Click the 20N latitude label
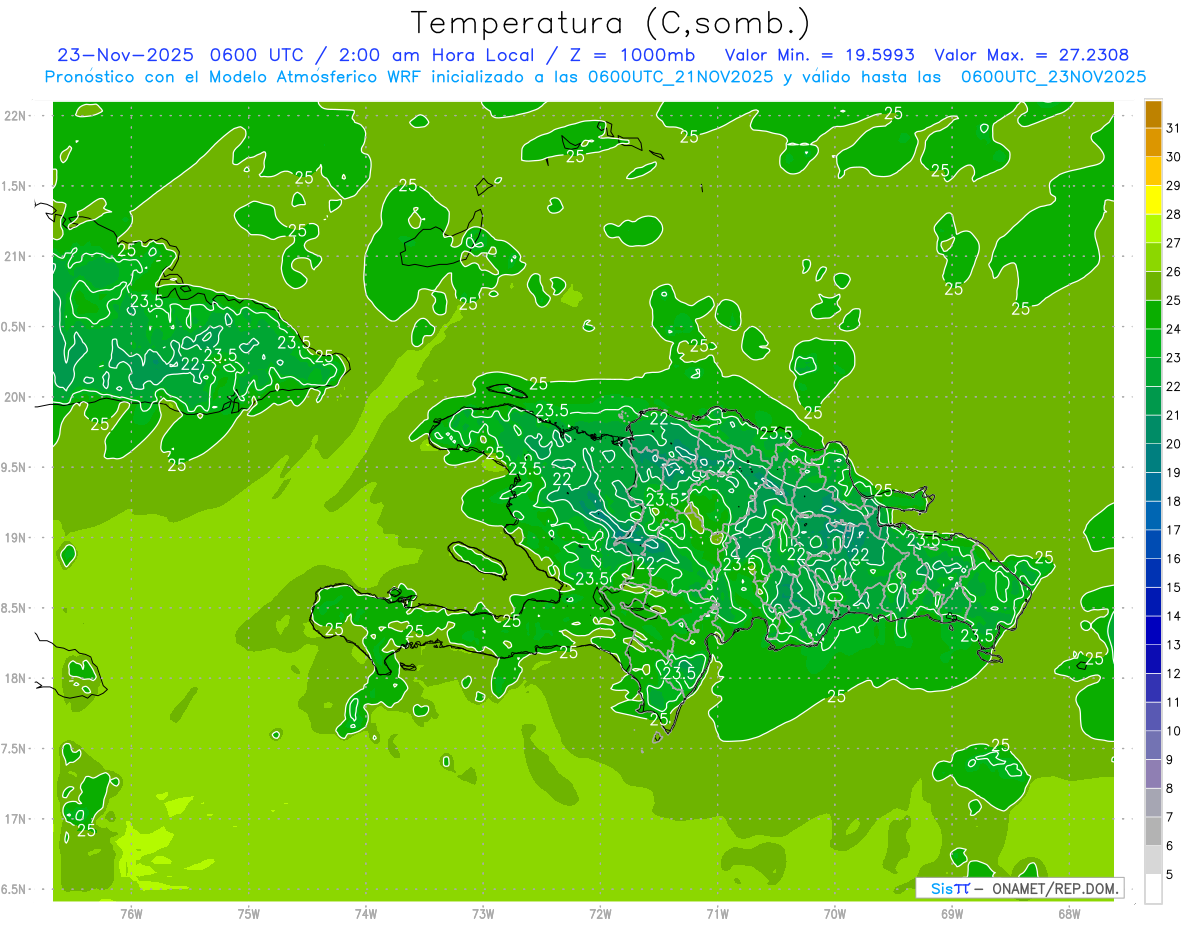The height and width of the screenshot is (927, 1200). coord(17,397)
